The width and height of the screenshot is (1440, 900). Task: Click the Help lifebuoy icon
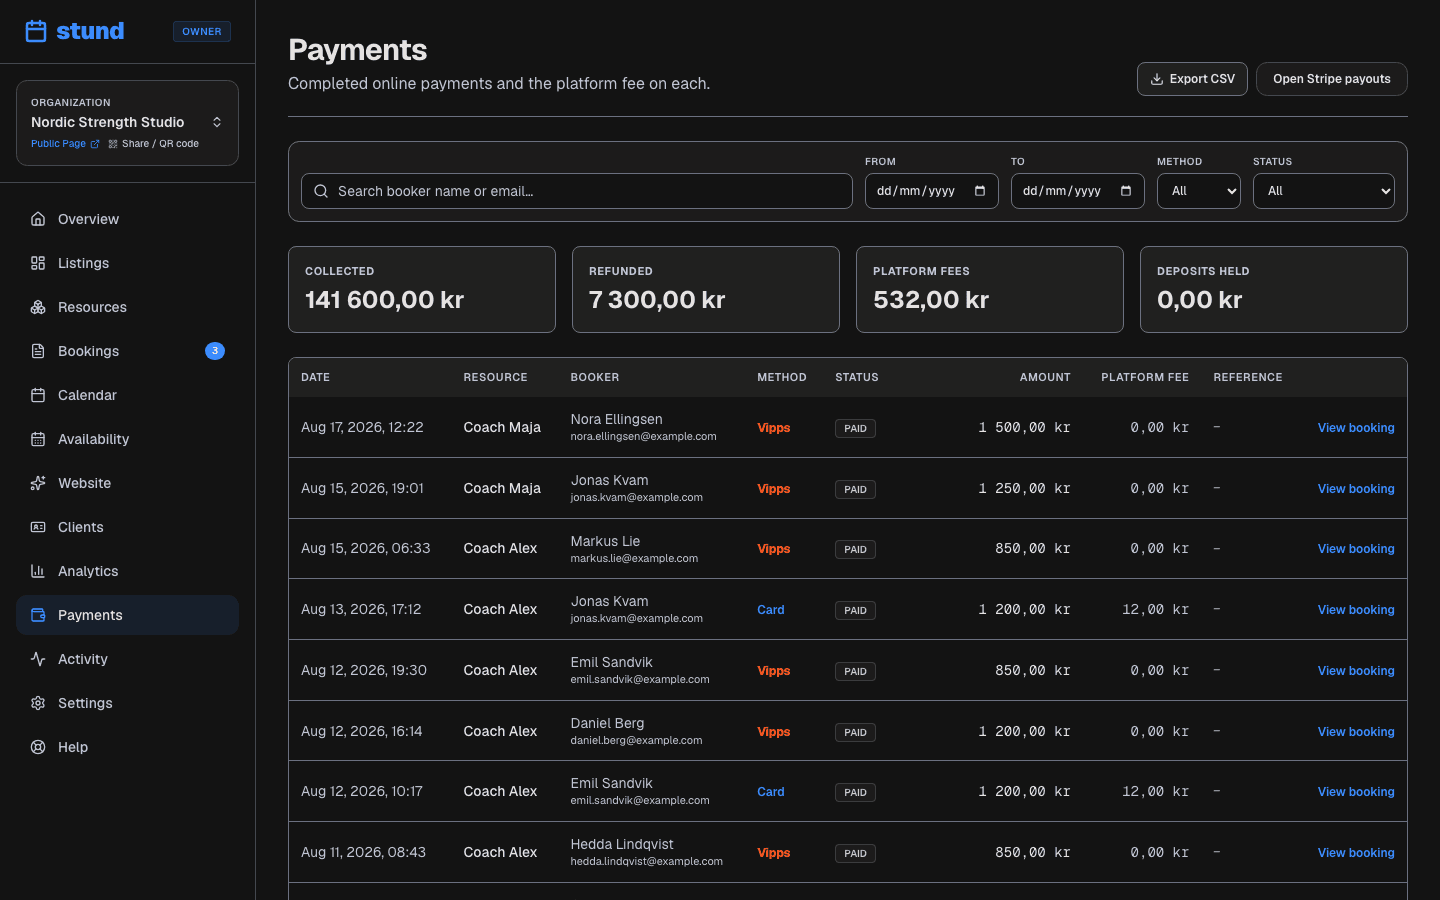38,747
